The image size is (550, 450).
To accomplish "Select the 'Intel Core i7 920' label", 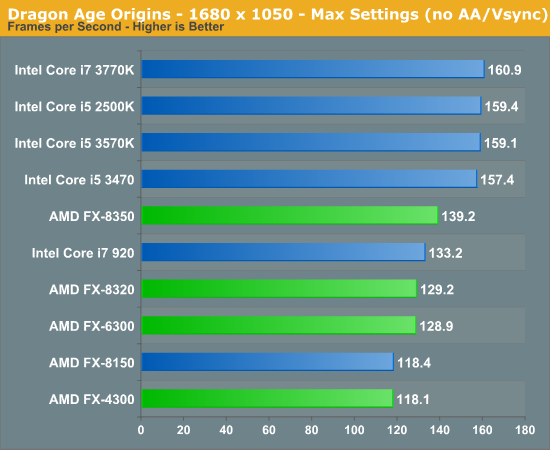I will (83, 253).
